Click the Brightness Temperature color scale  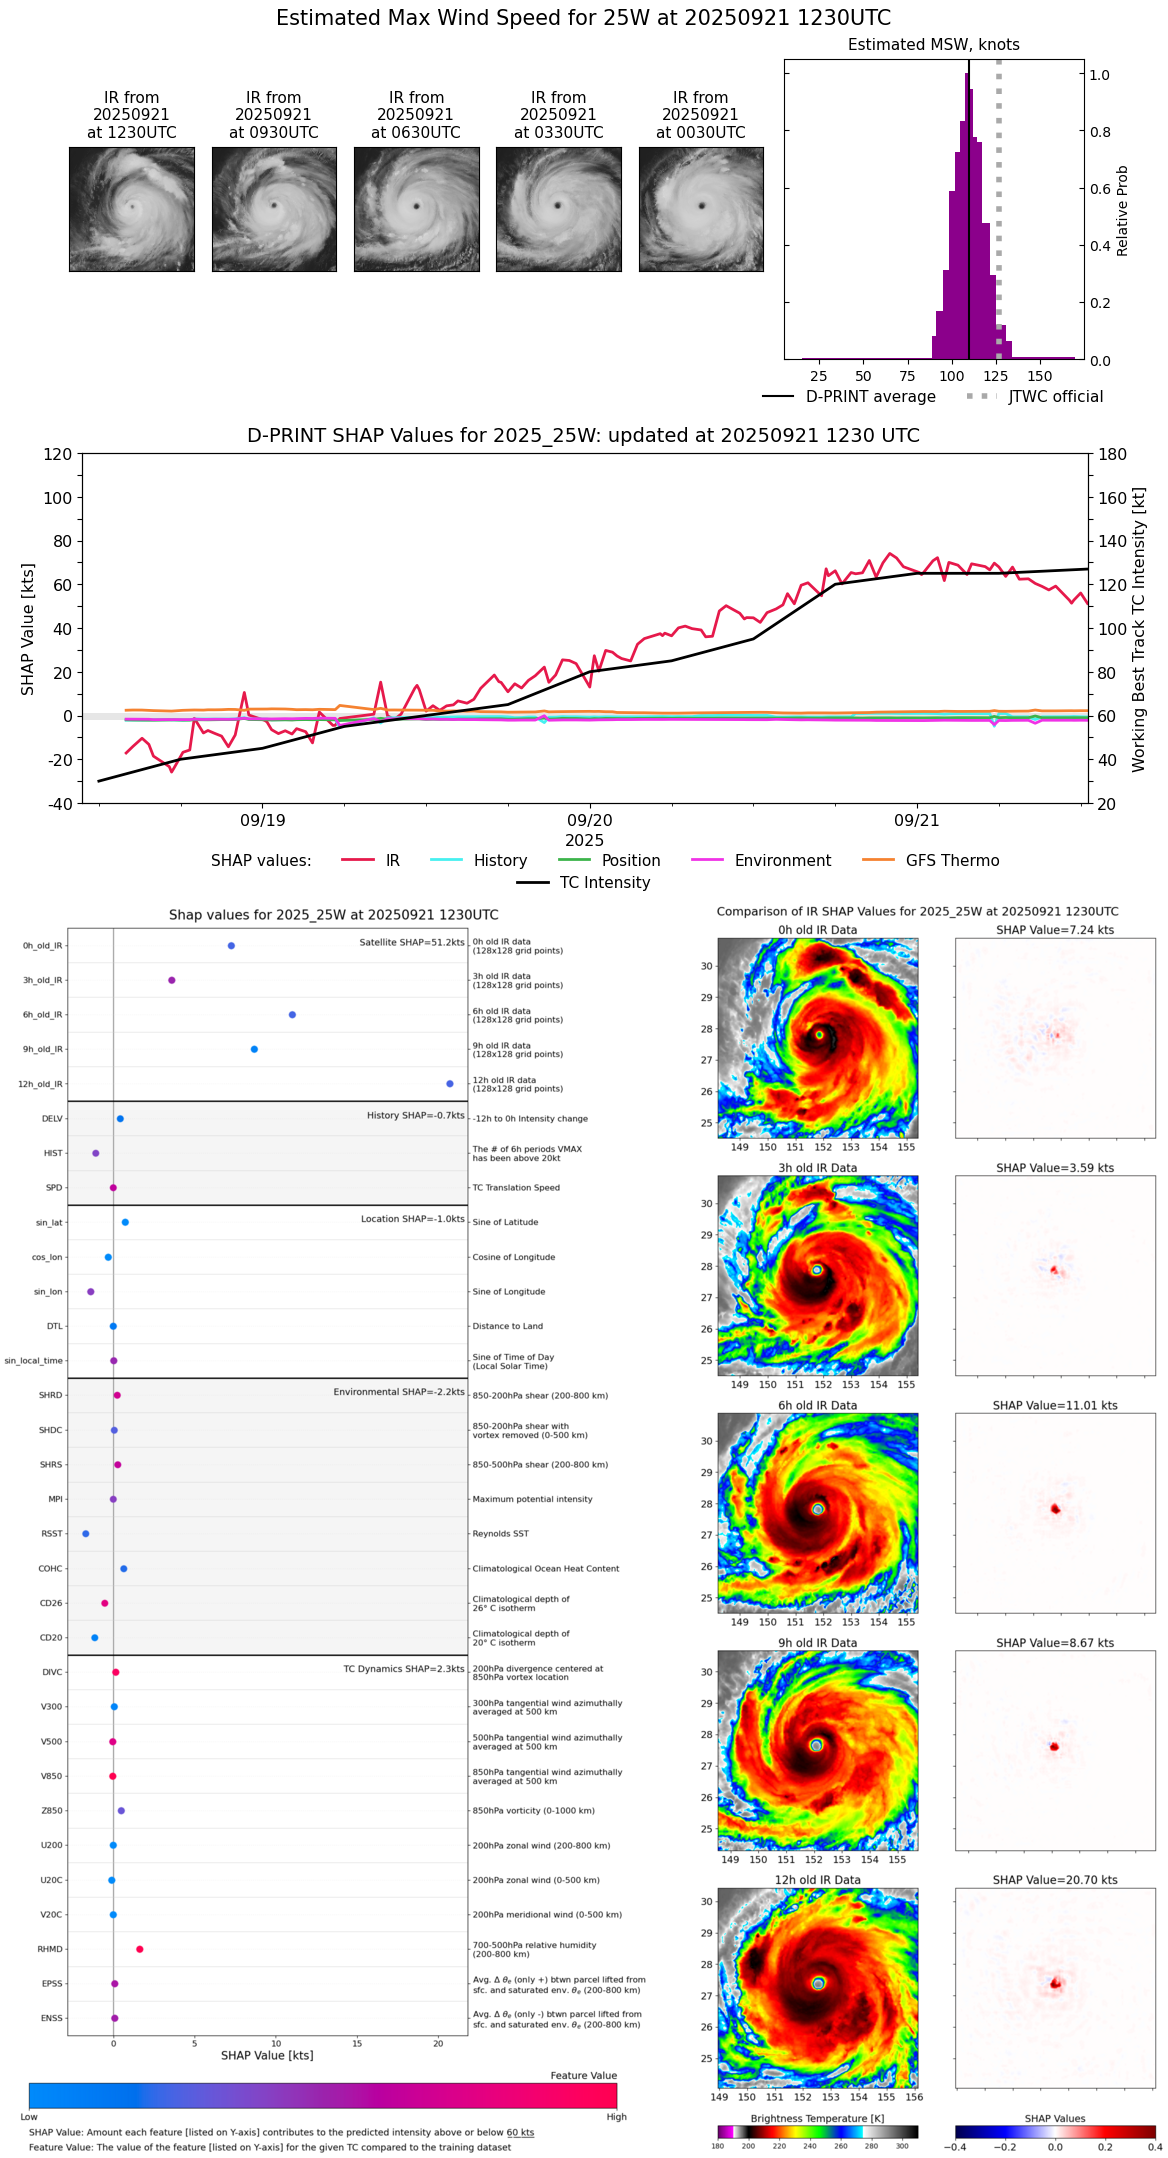click(817, 2132)
